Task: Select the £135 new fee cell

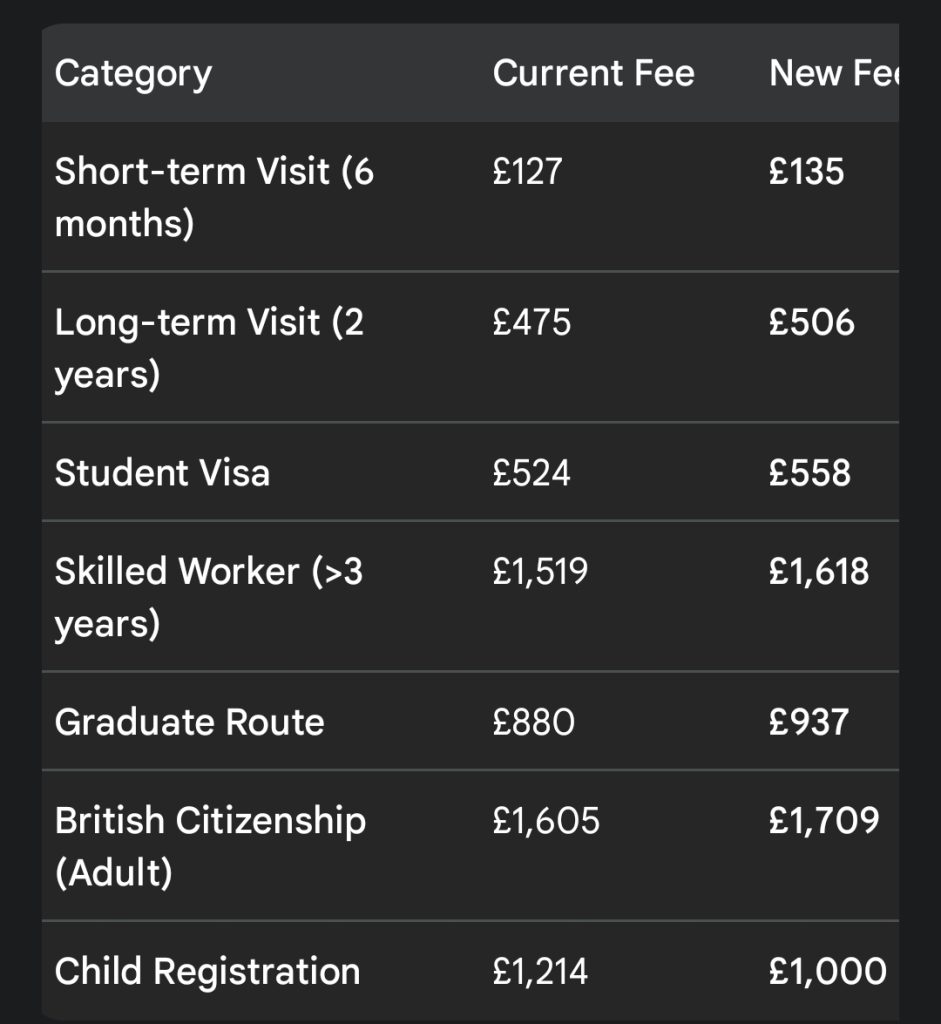Action: (x=806, y=172)
